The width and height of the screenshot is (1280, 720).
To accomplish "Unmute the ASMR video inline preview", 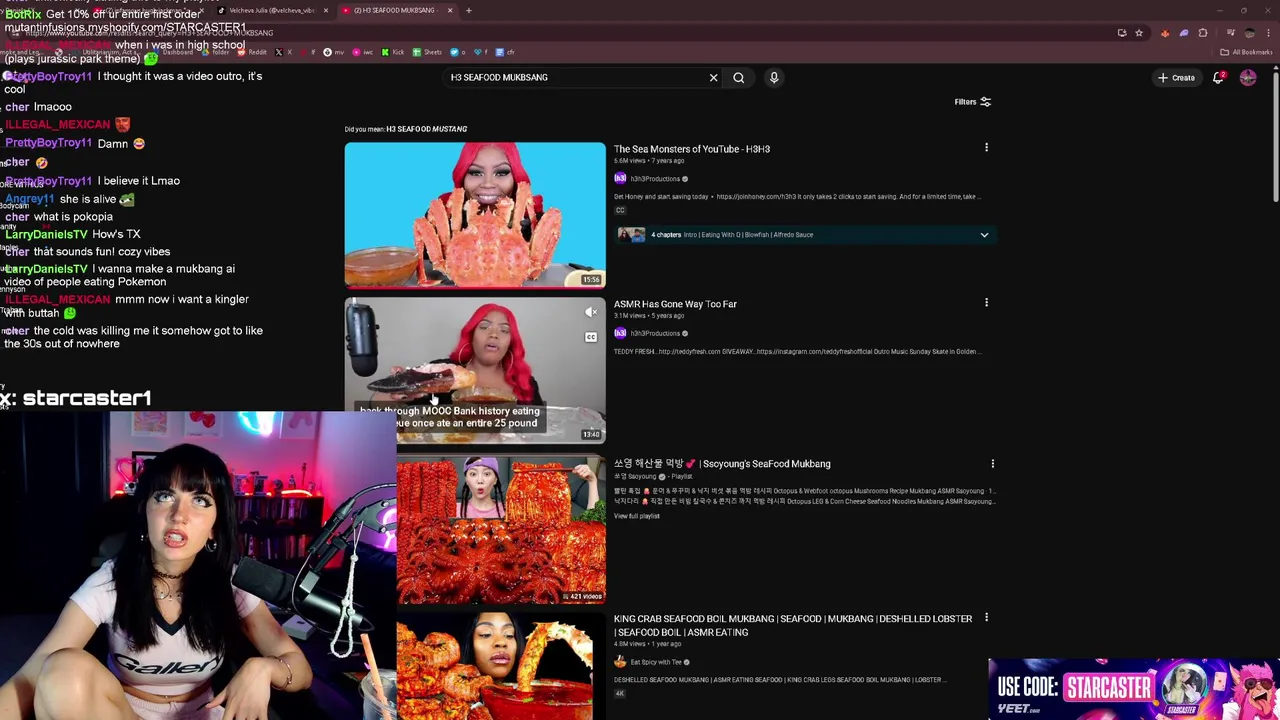I will click(591, 313).
